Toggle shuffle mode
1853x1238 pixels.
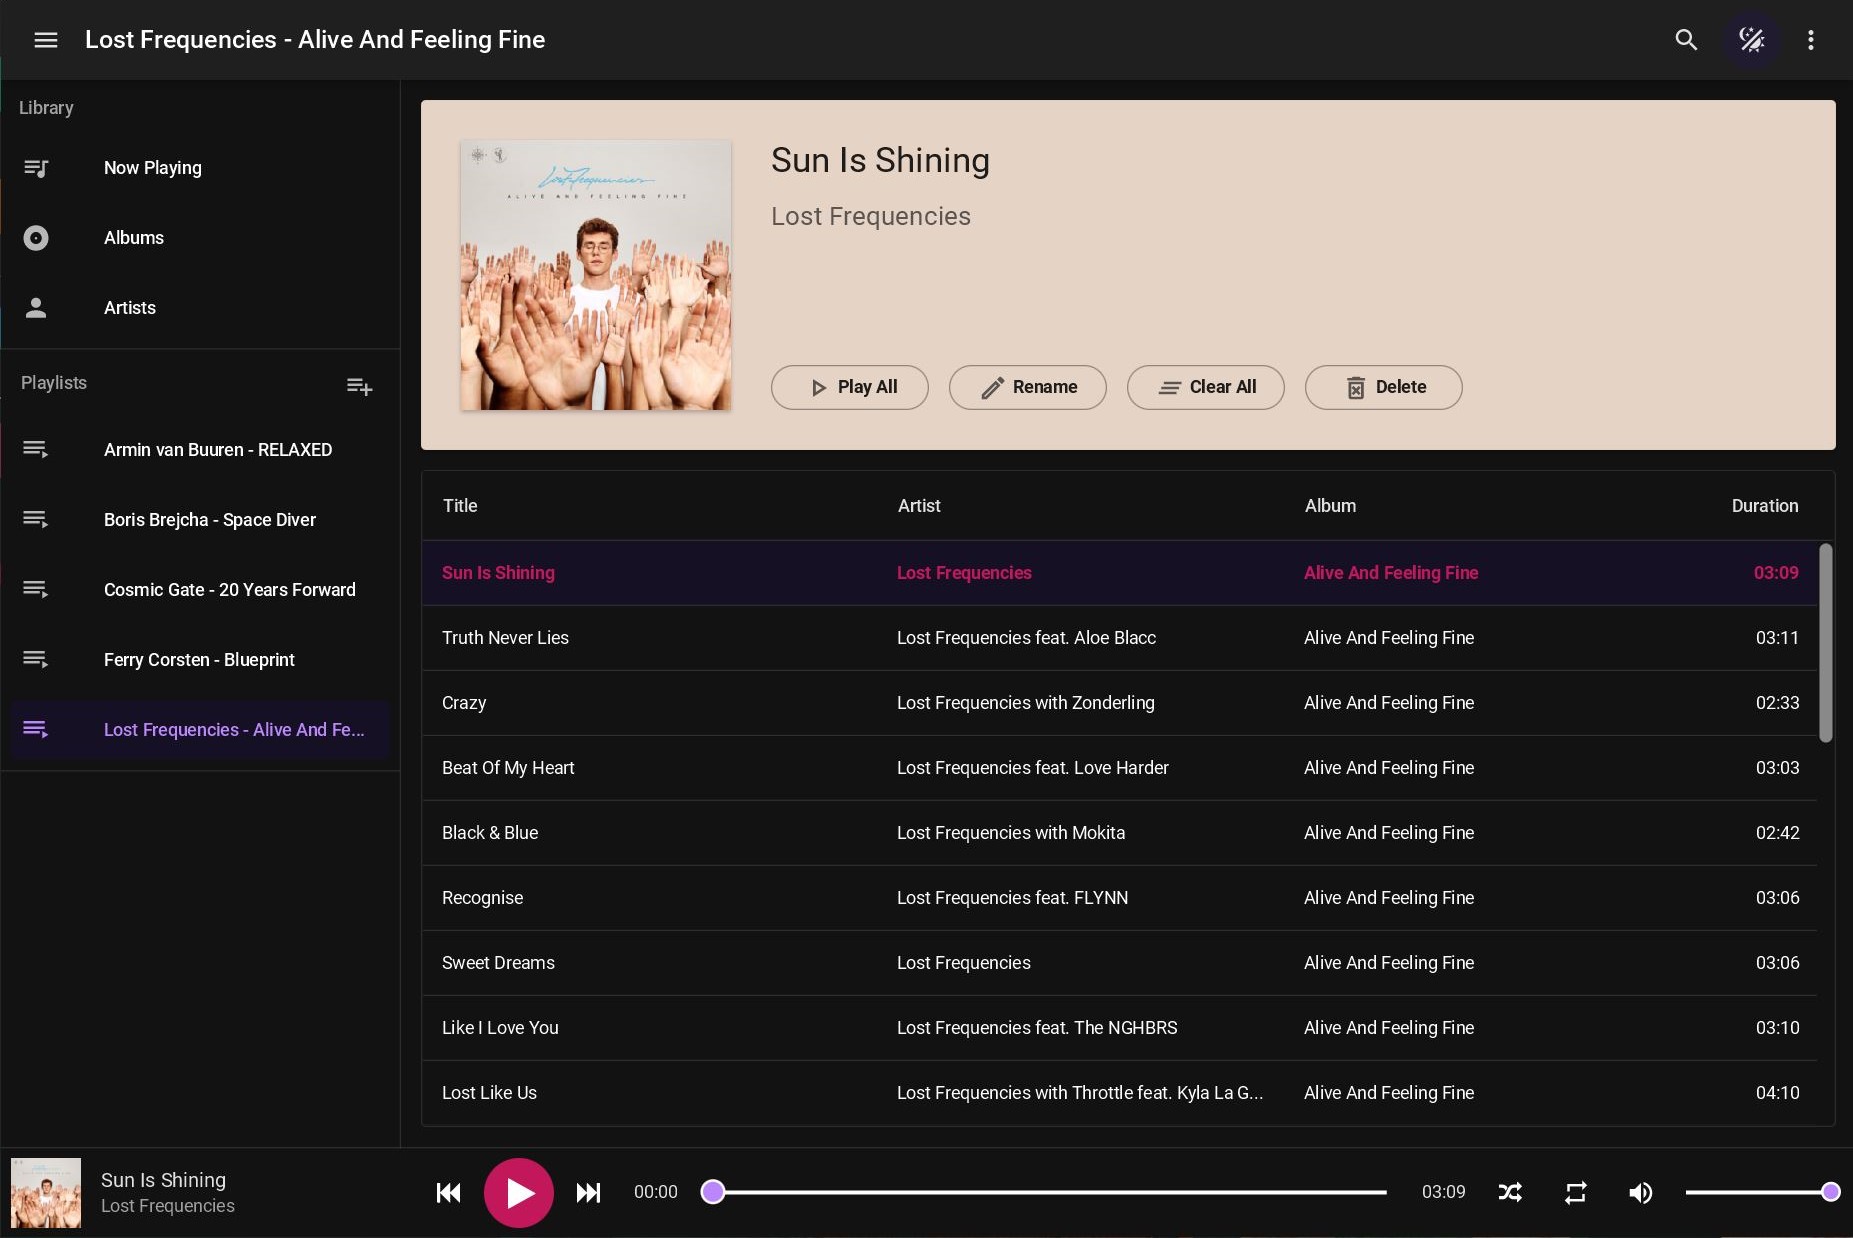(1510, 1192)
